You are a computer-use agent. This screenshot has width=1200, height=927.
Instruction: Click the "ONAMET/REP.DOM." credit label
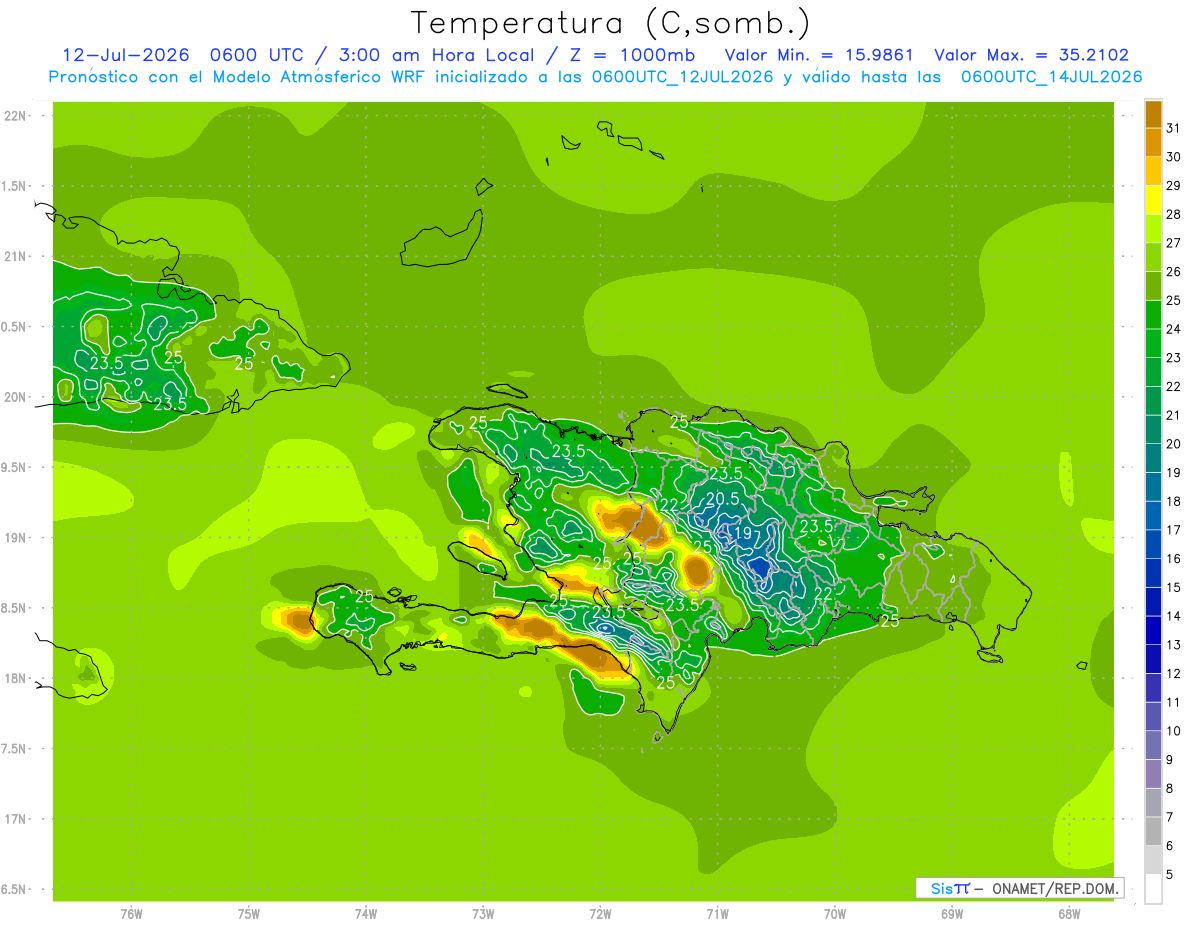point(1055,888)
